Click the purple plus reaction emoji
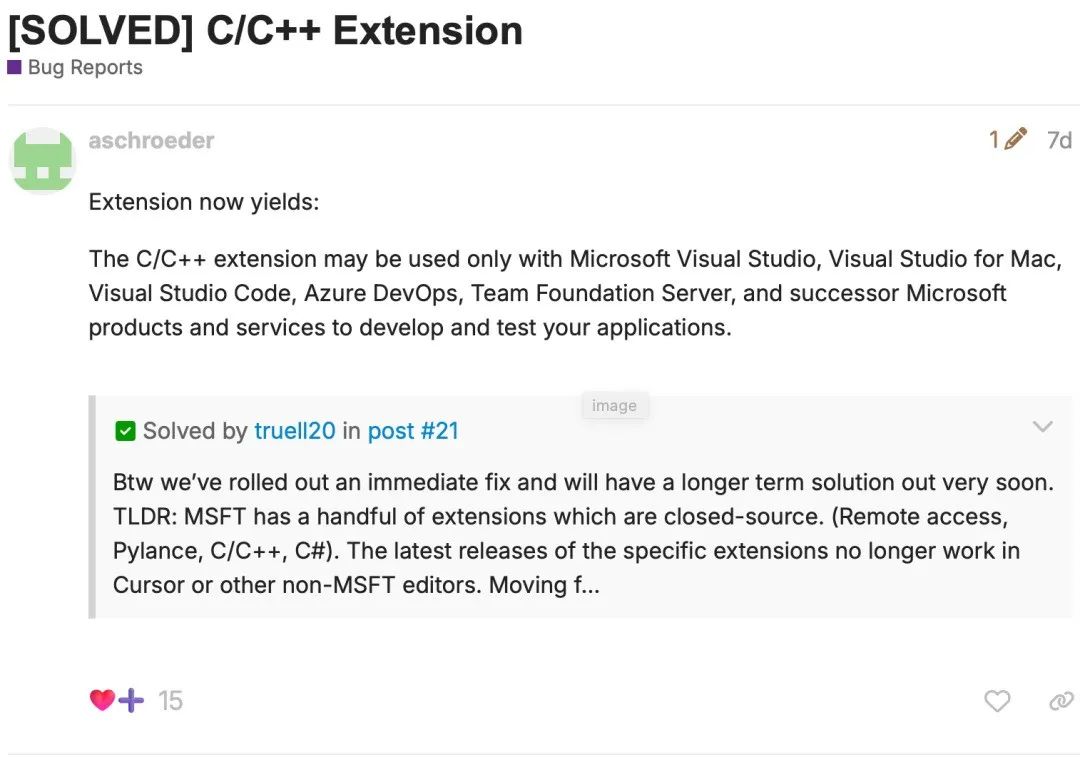This screenshot has width=1080, height=764. [x=131, y=701]
